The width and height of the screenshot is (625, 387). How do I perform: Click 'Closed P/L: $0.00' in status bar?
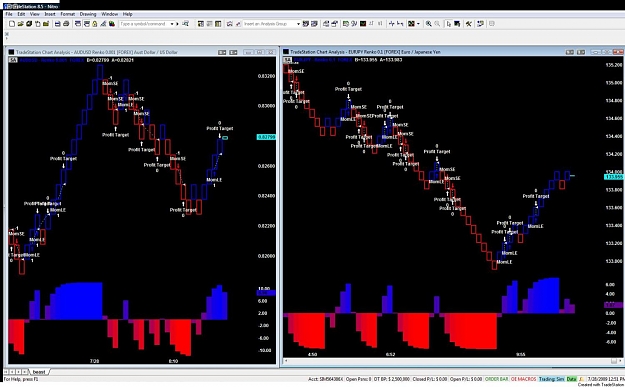(430, 379)
